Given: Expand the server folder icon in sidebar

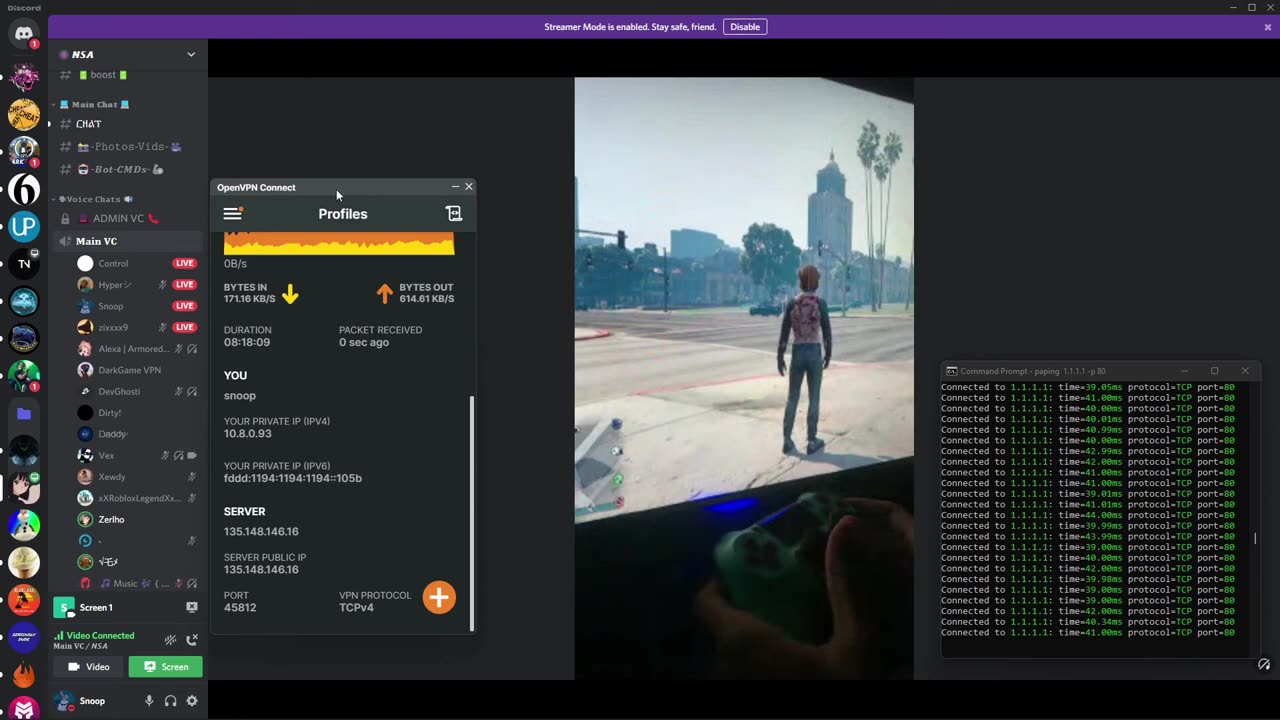Looking at the screenshot, I should (24, 413).
